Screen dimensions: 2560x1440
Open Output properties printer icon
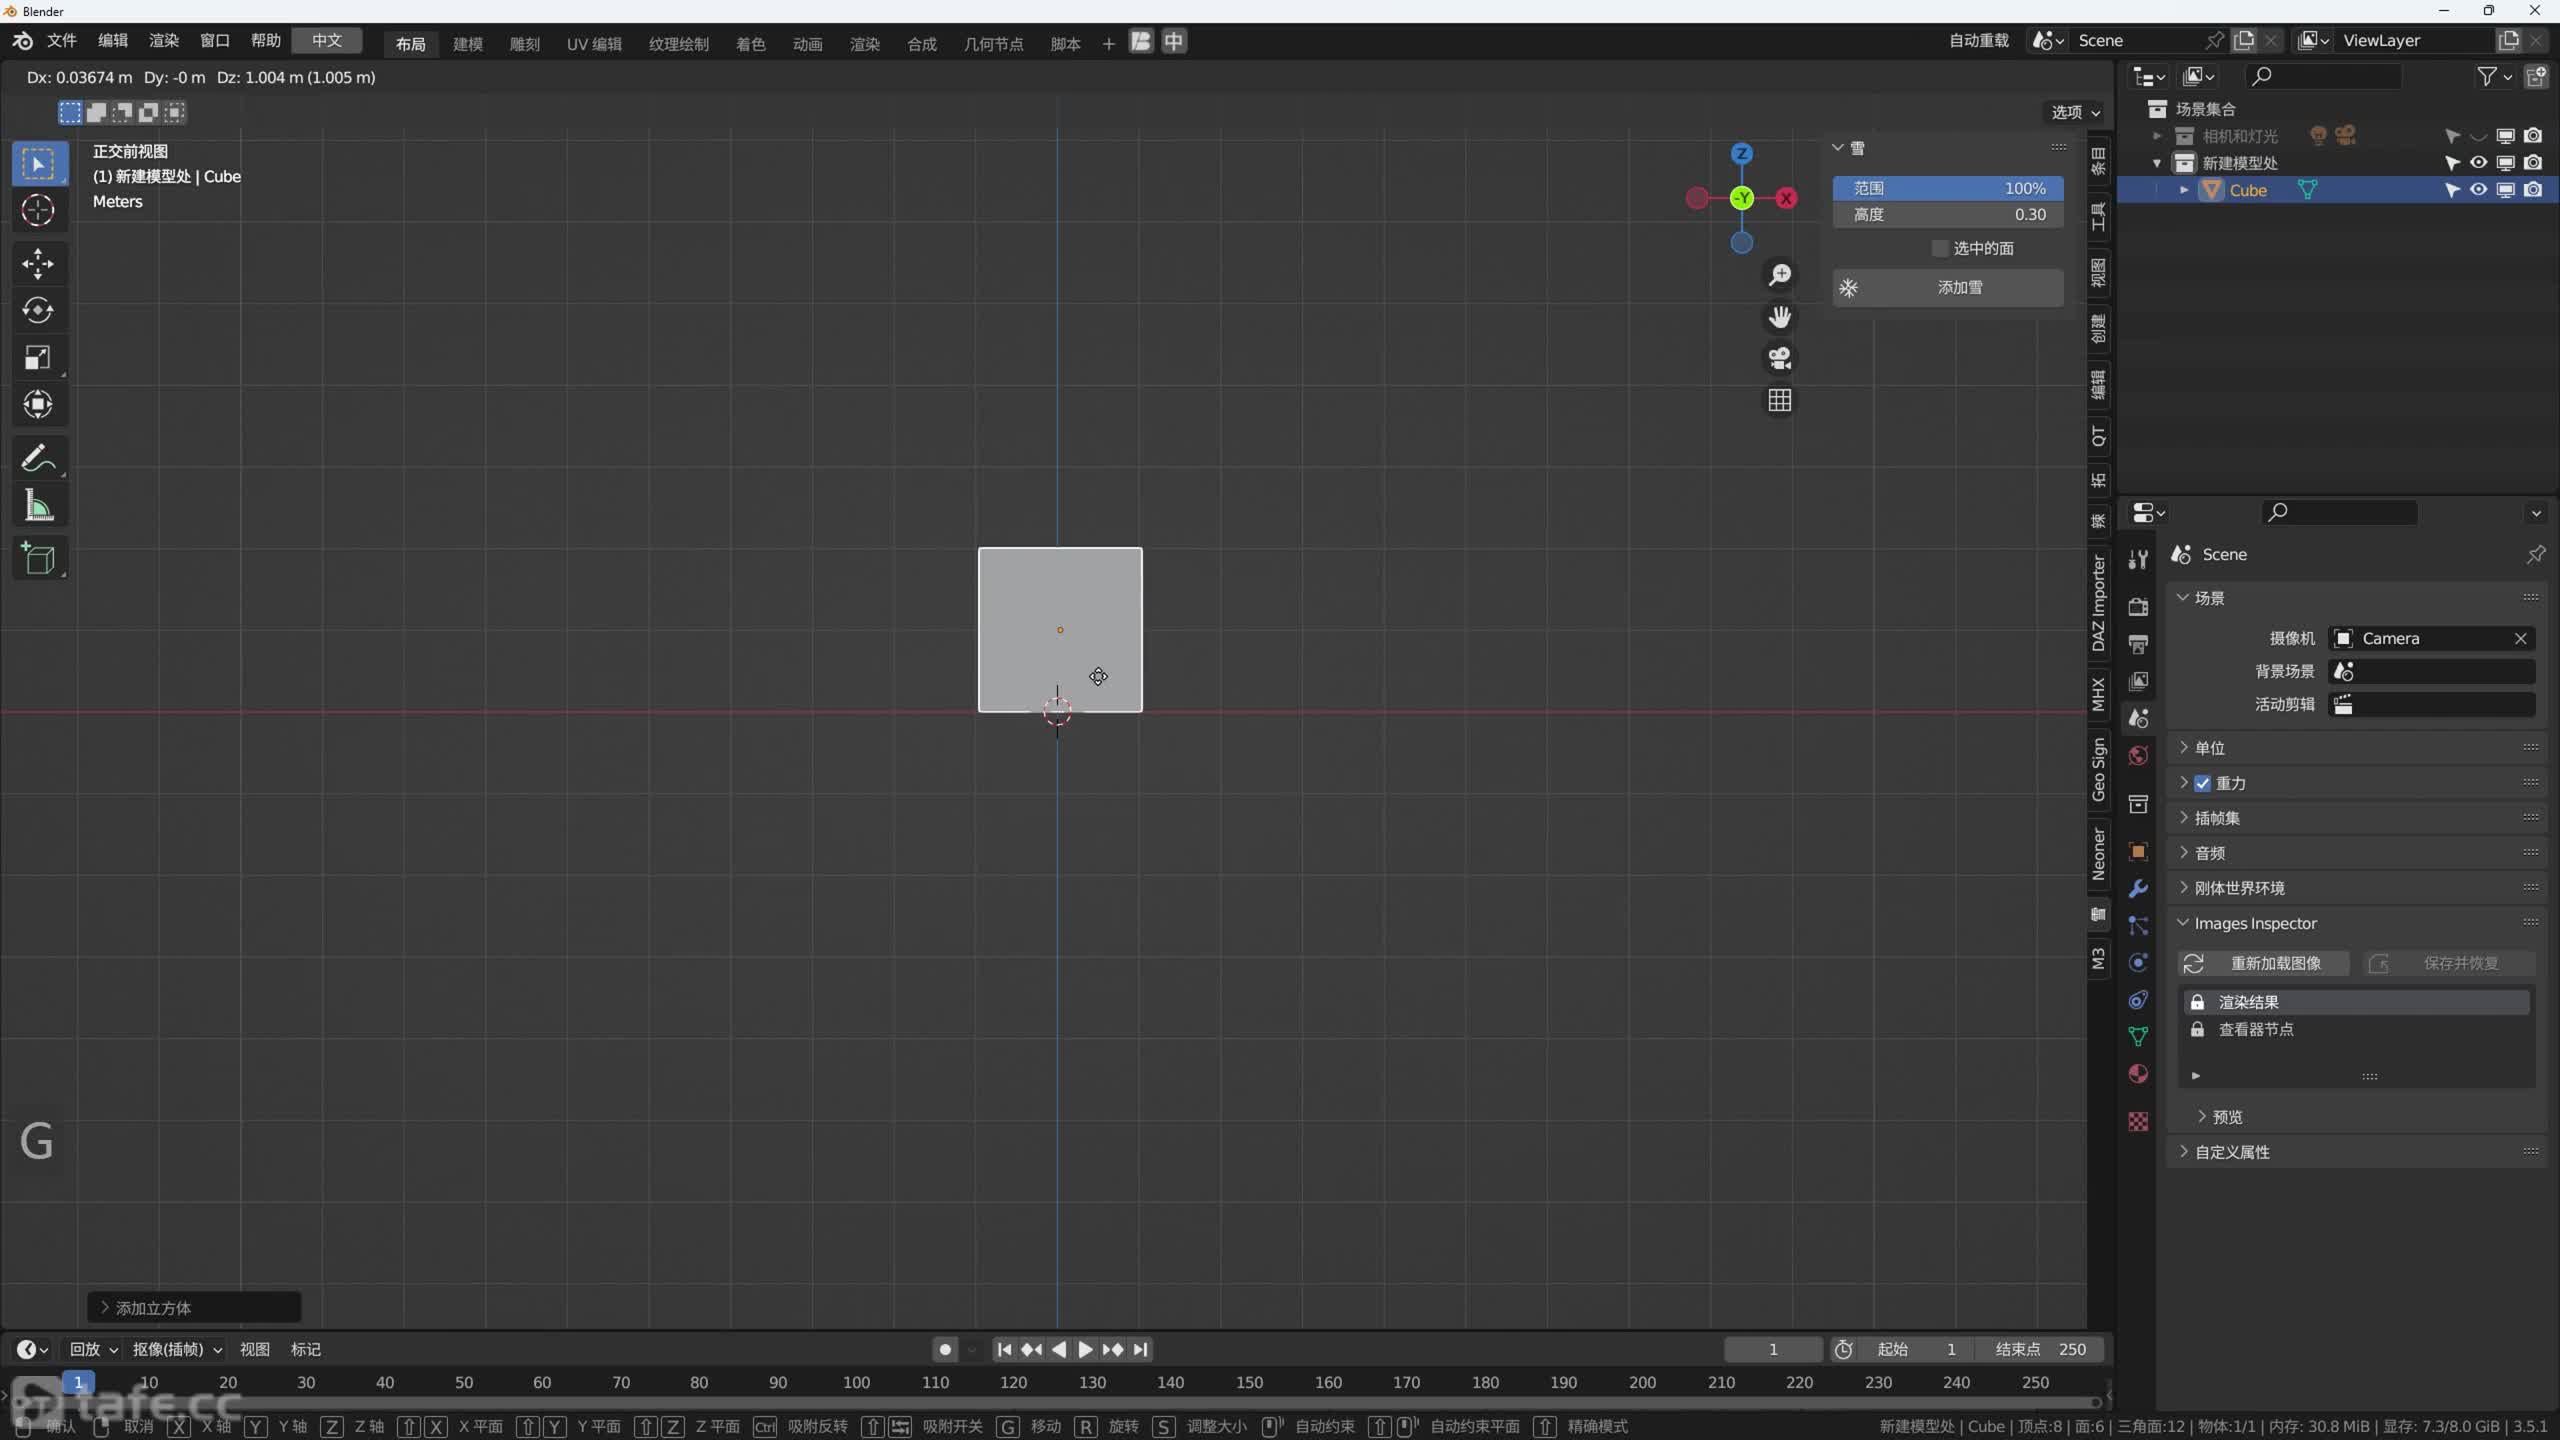pos(2138,644)
